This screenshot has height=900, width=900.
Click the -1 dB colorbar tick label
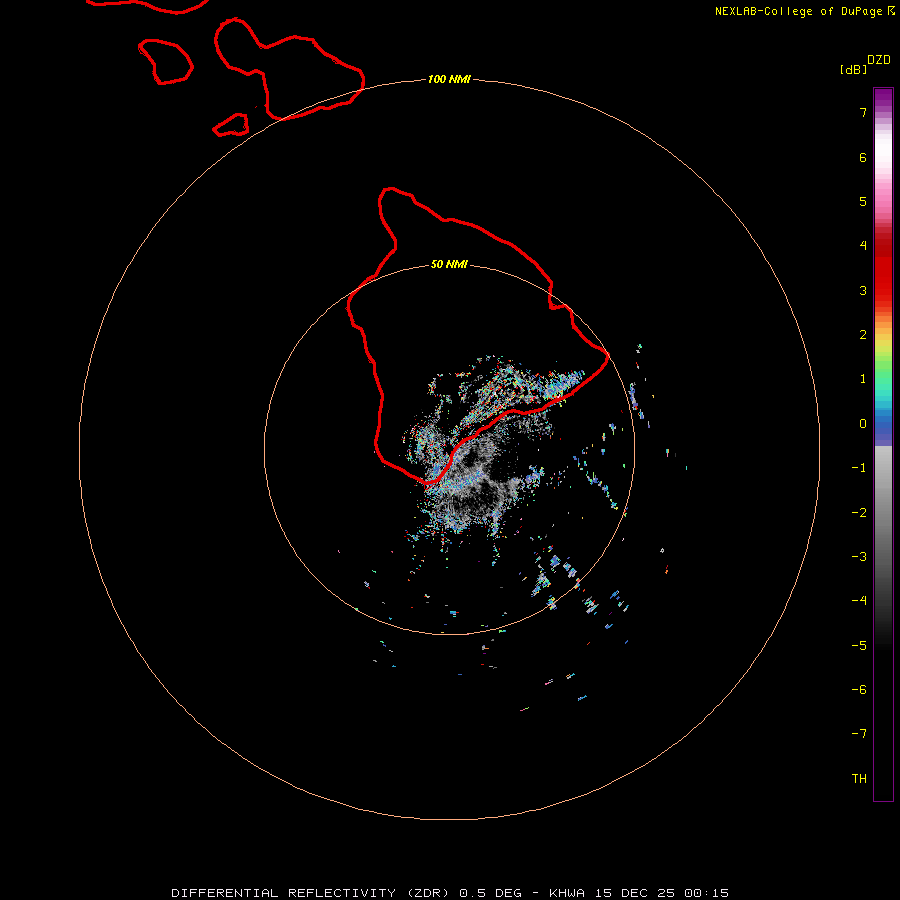coord(859,468)
